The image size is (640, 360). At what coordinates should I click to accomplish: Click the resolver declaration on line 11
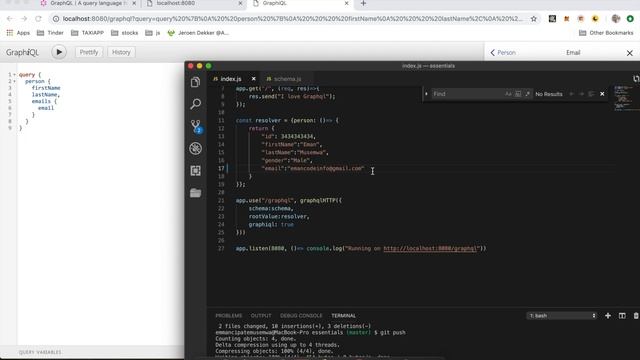[x=287, y=120]
